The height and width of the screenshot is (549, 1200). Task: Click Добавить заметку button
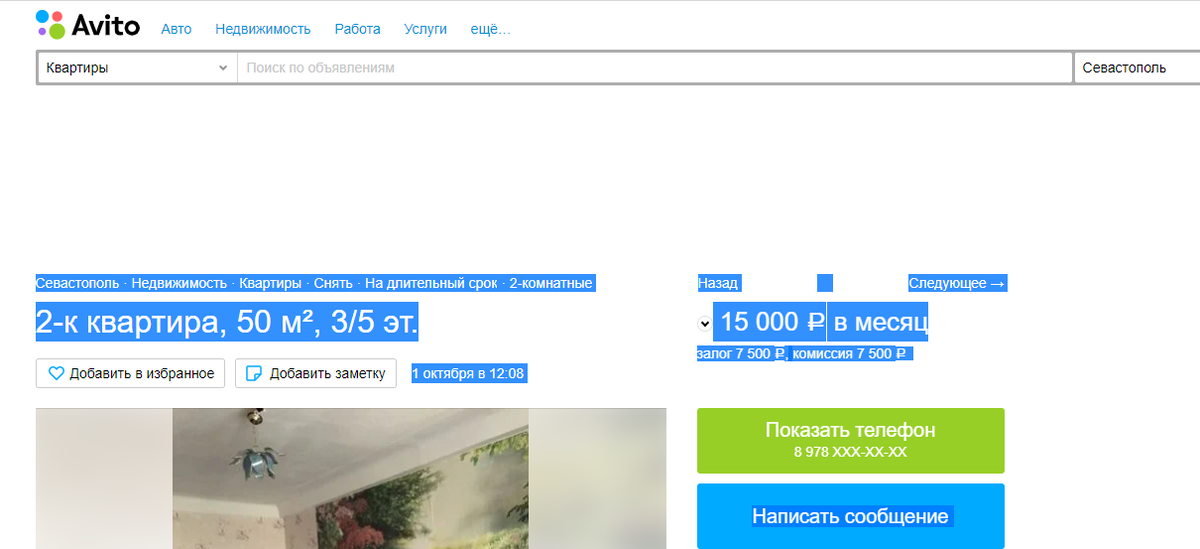point(316,373)
